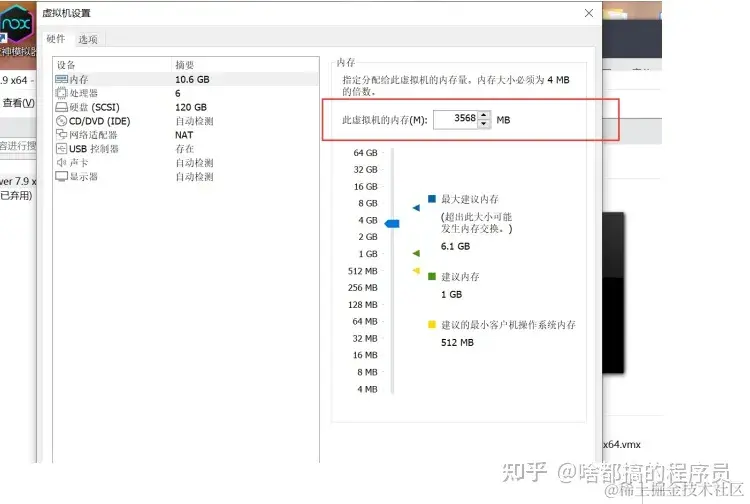Screen dimensions: 750x504
Task: Click the yellow minimum guest memory marker
Action: tap(416, 271)
